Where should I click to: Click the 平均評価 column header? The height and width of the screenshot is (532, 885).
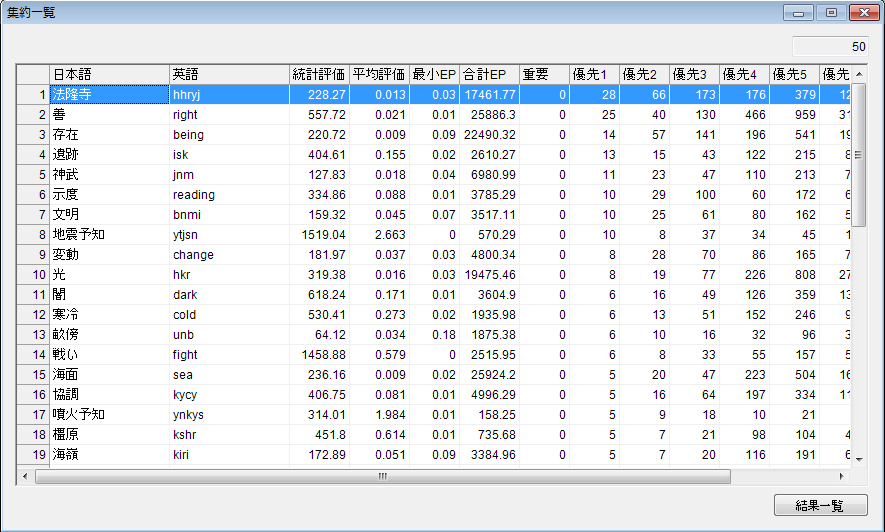(x=379, y=74)
